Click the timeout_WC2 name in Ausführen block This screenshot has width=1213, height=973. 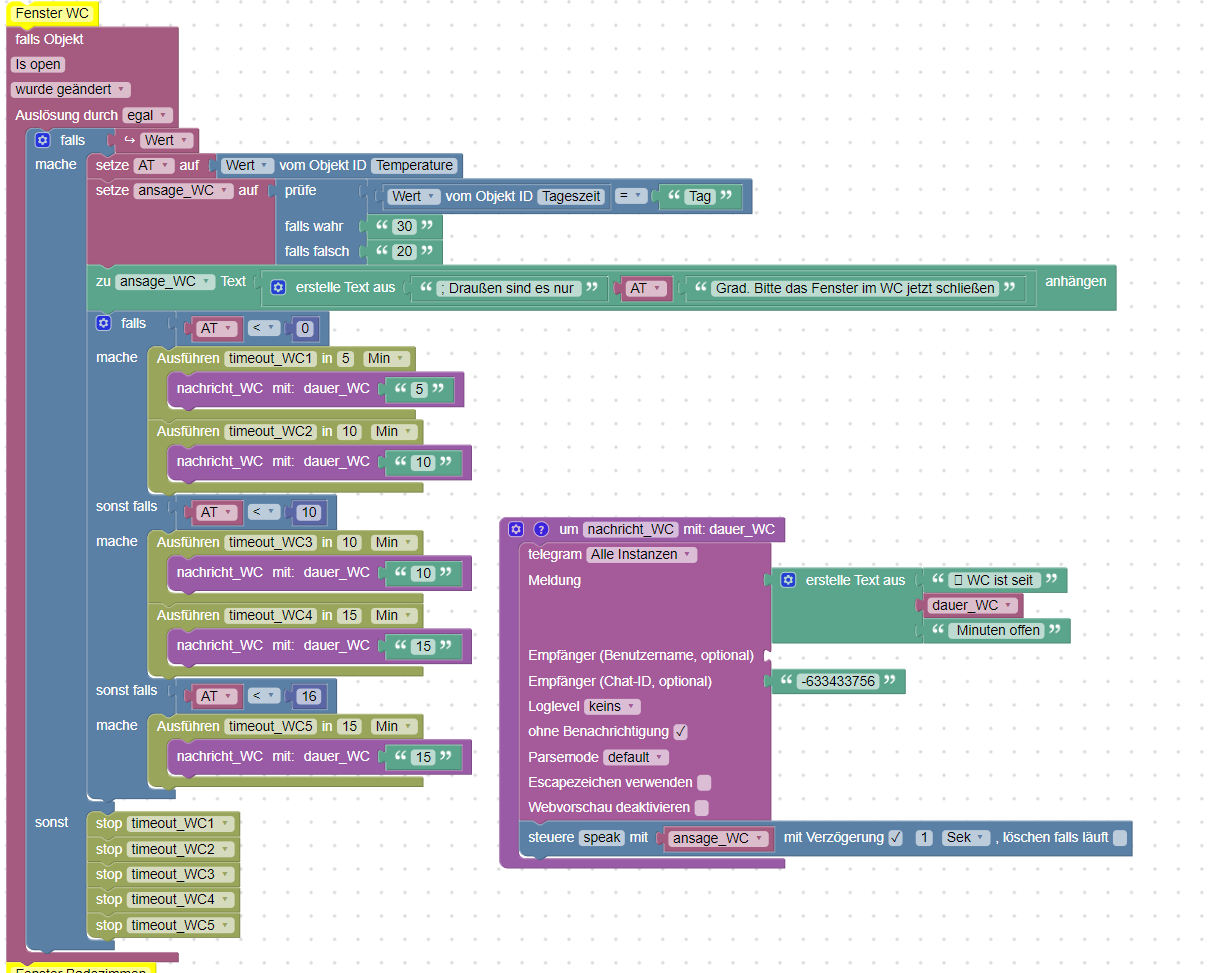270,431
